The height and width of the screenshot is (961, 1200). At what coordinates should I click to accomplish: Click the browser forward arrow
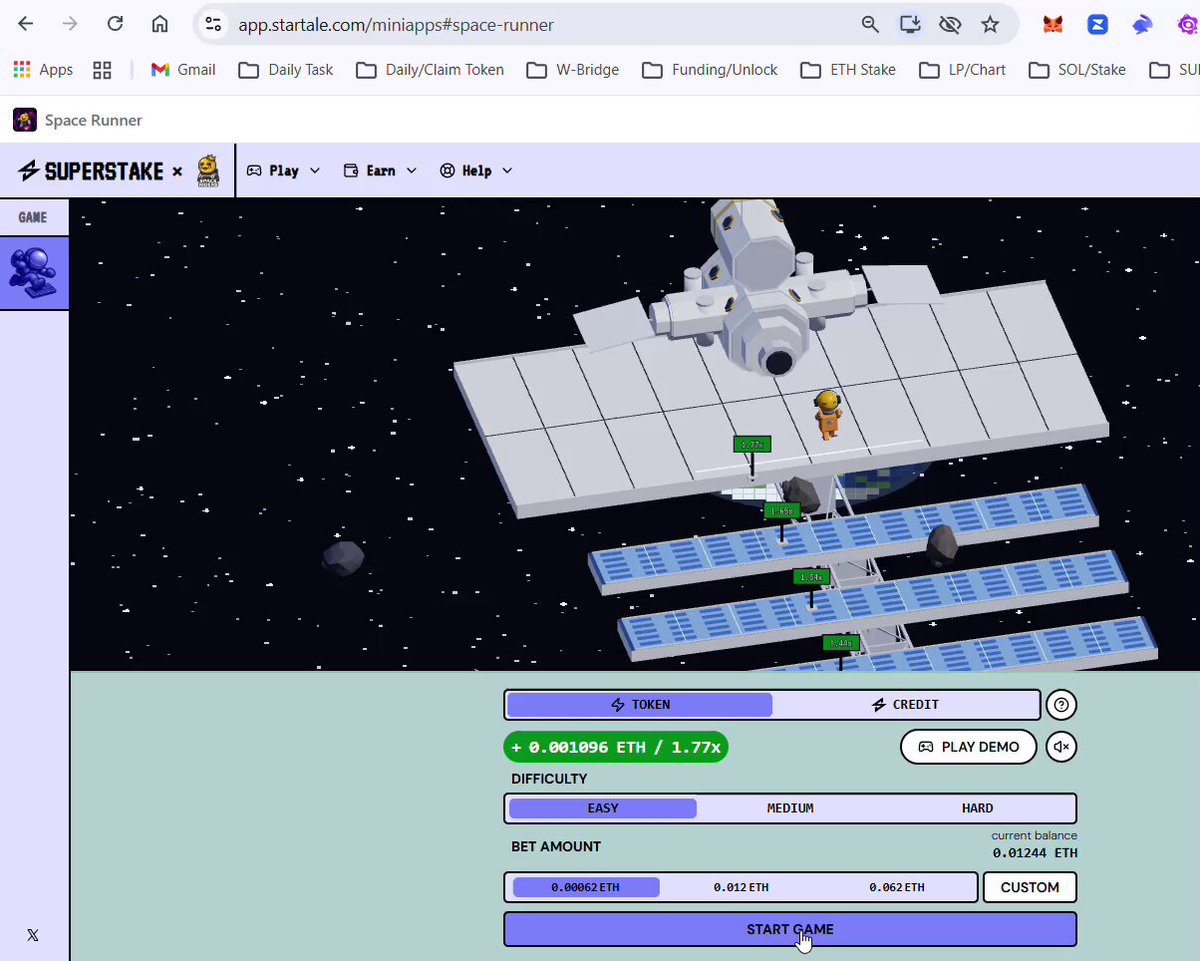tap(70, 24)
